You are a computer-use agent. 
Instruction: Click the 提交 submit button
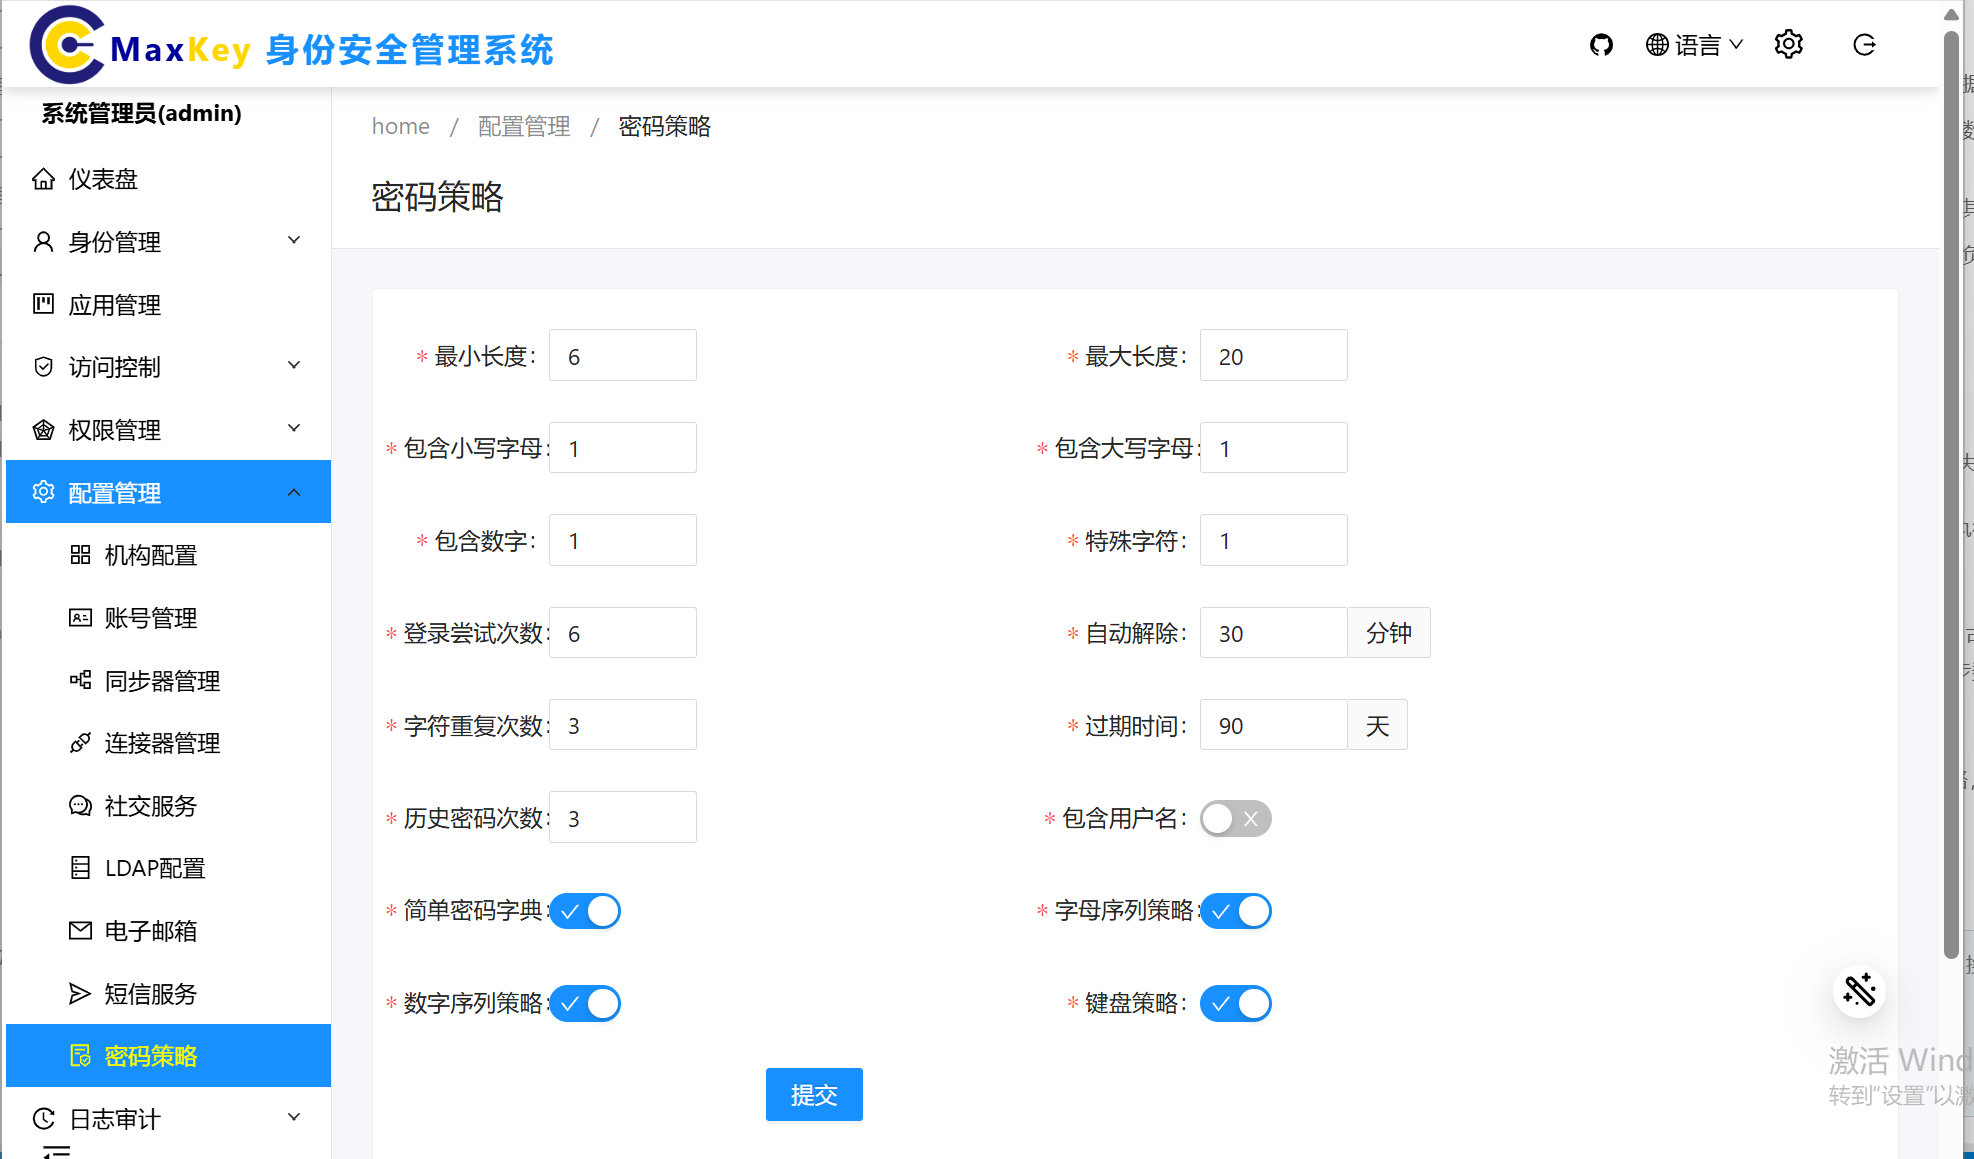814,1094
